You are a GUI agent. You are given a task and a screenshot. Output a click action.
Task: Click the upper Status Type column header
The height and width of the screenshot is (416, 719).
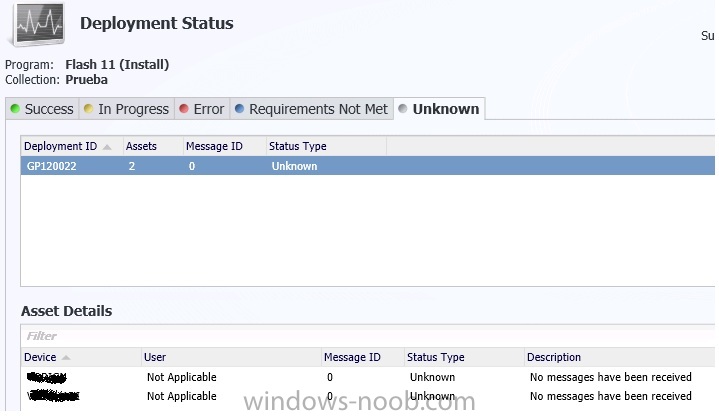[297, 146]
